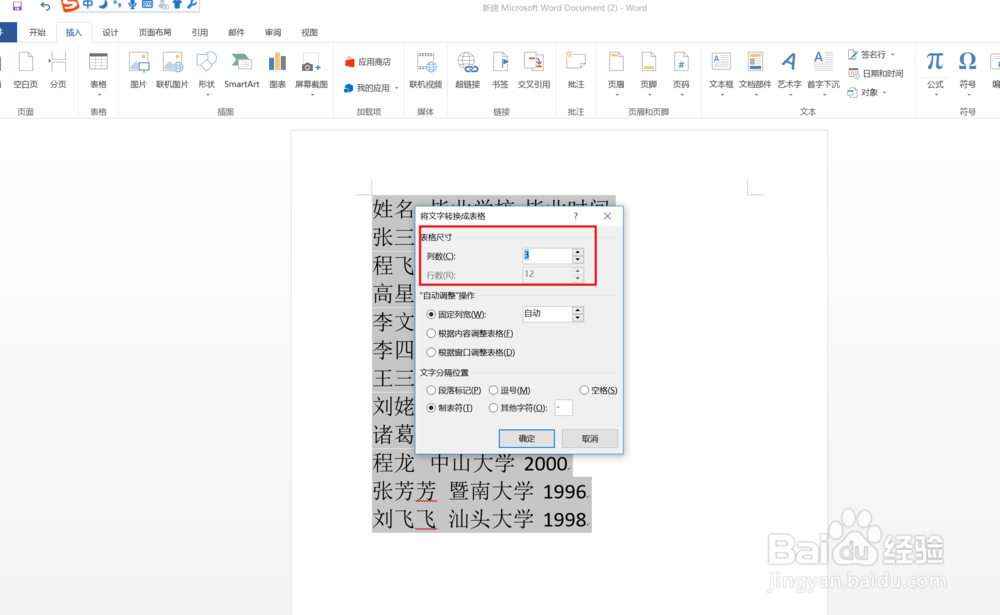Switch to the 审阅 ribbon tab
The image size is (1000, 615).
point(273,33)
